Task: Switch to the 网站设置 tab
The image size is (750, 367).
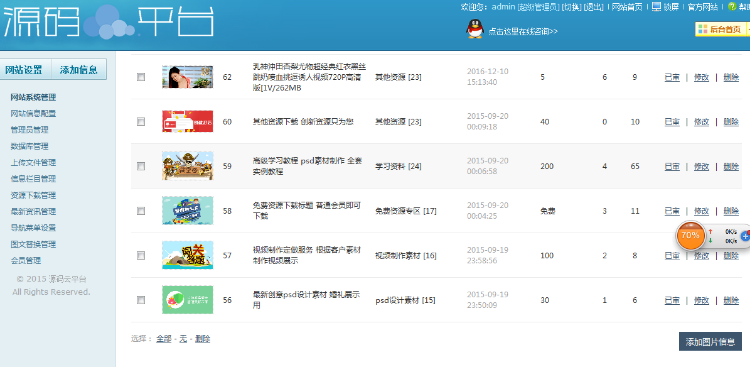Action: 24,69
